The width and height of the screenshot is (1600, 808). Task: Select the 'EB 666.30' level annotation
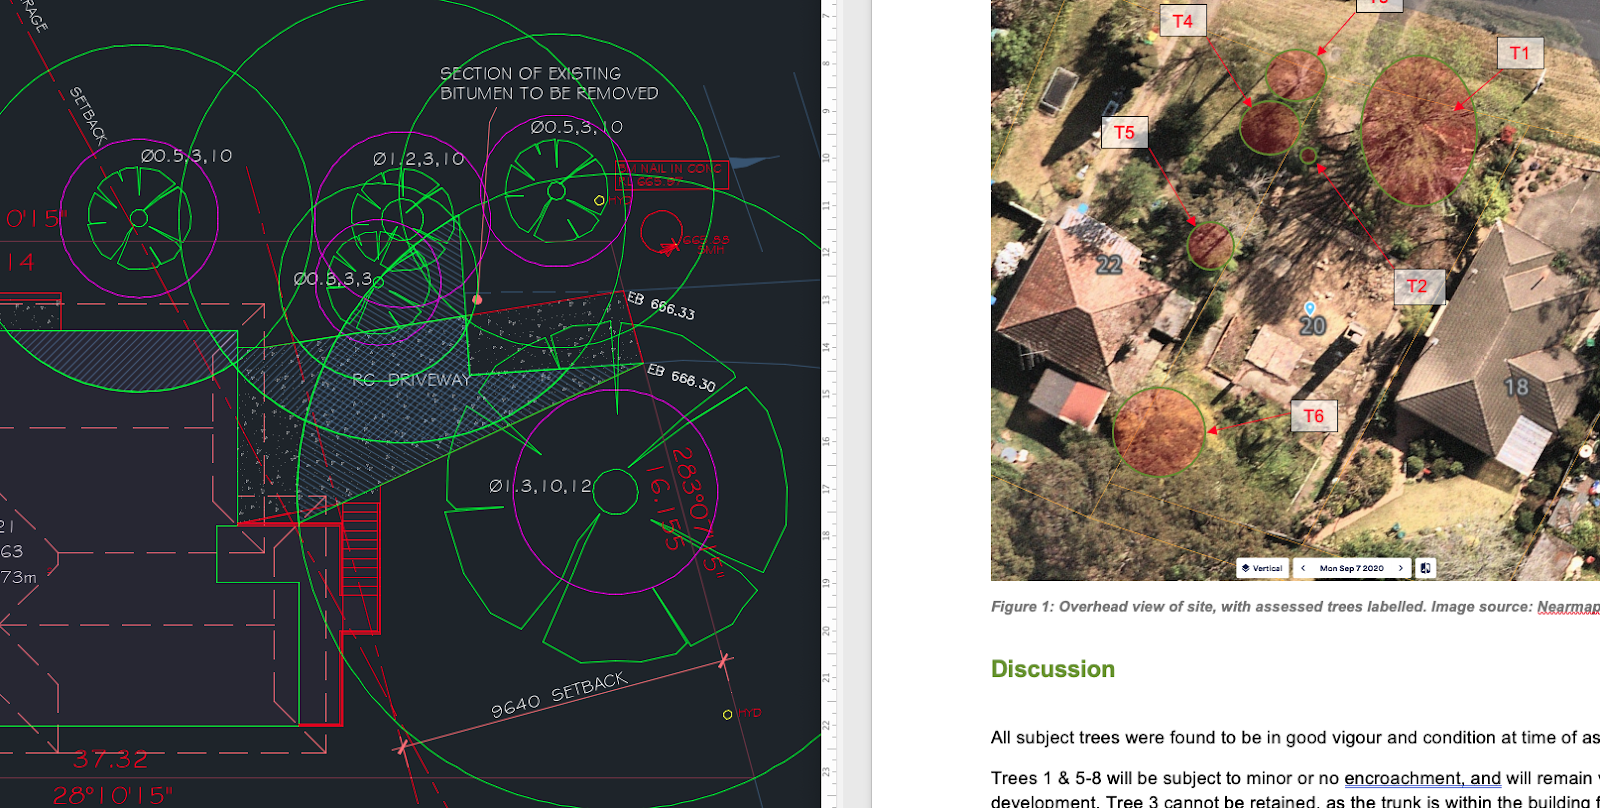click(682, 377)
